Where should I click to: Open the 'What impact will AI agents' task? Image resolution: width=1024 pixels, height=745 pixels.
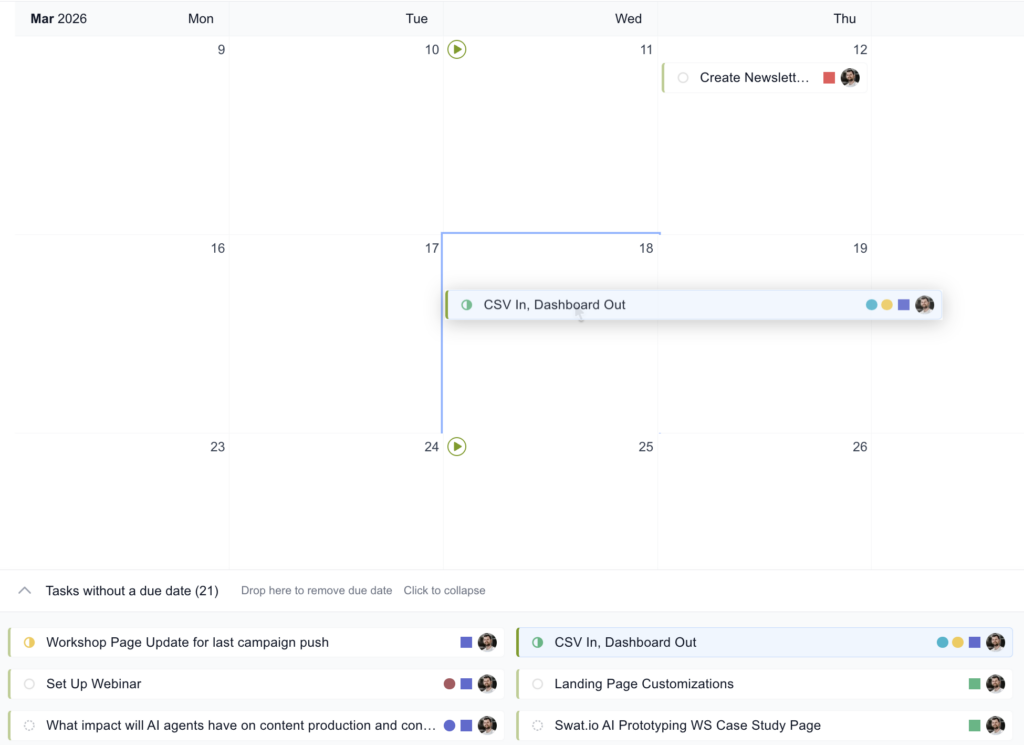click(x=240, y=726)
